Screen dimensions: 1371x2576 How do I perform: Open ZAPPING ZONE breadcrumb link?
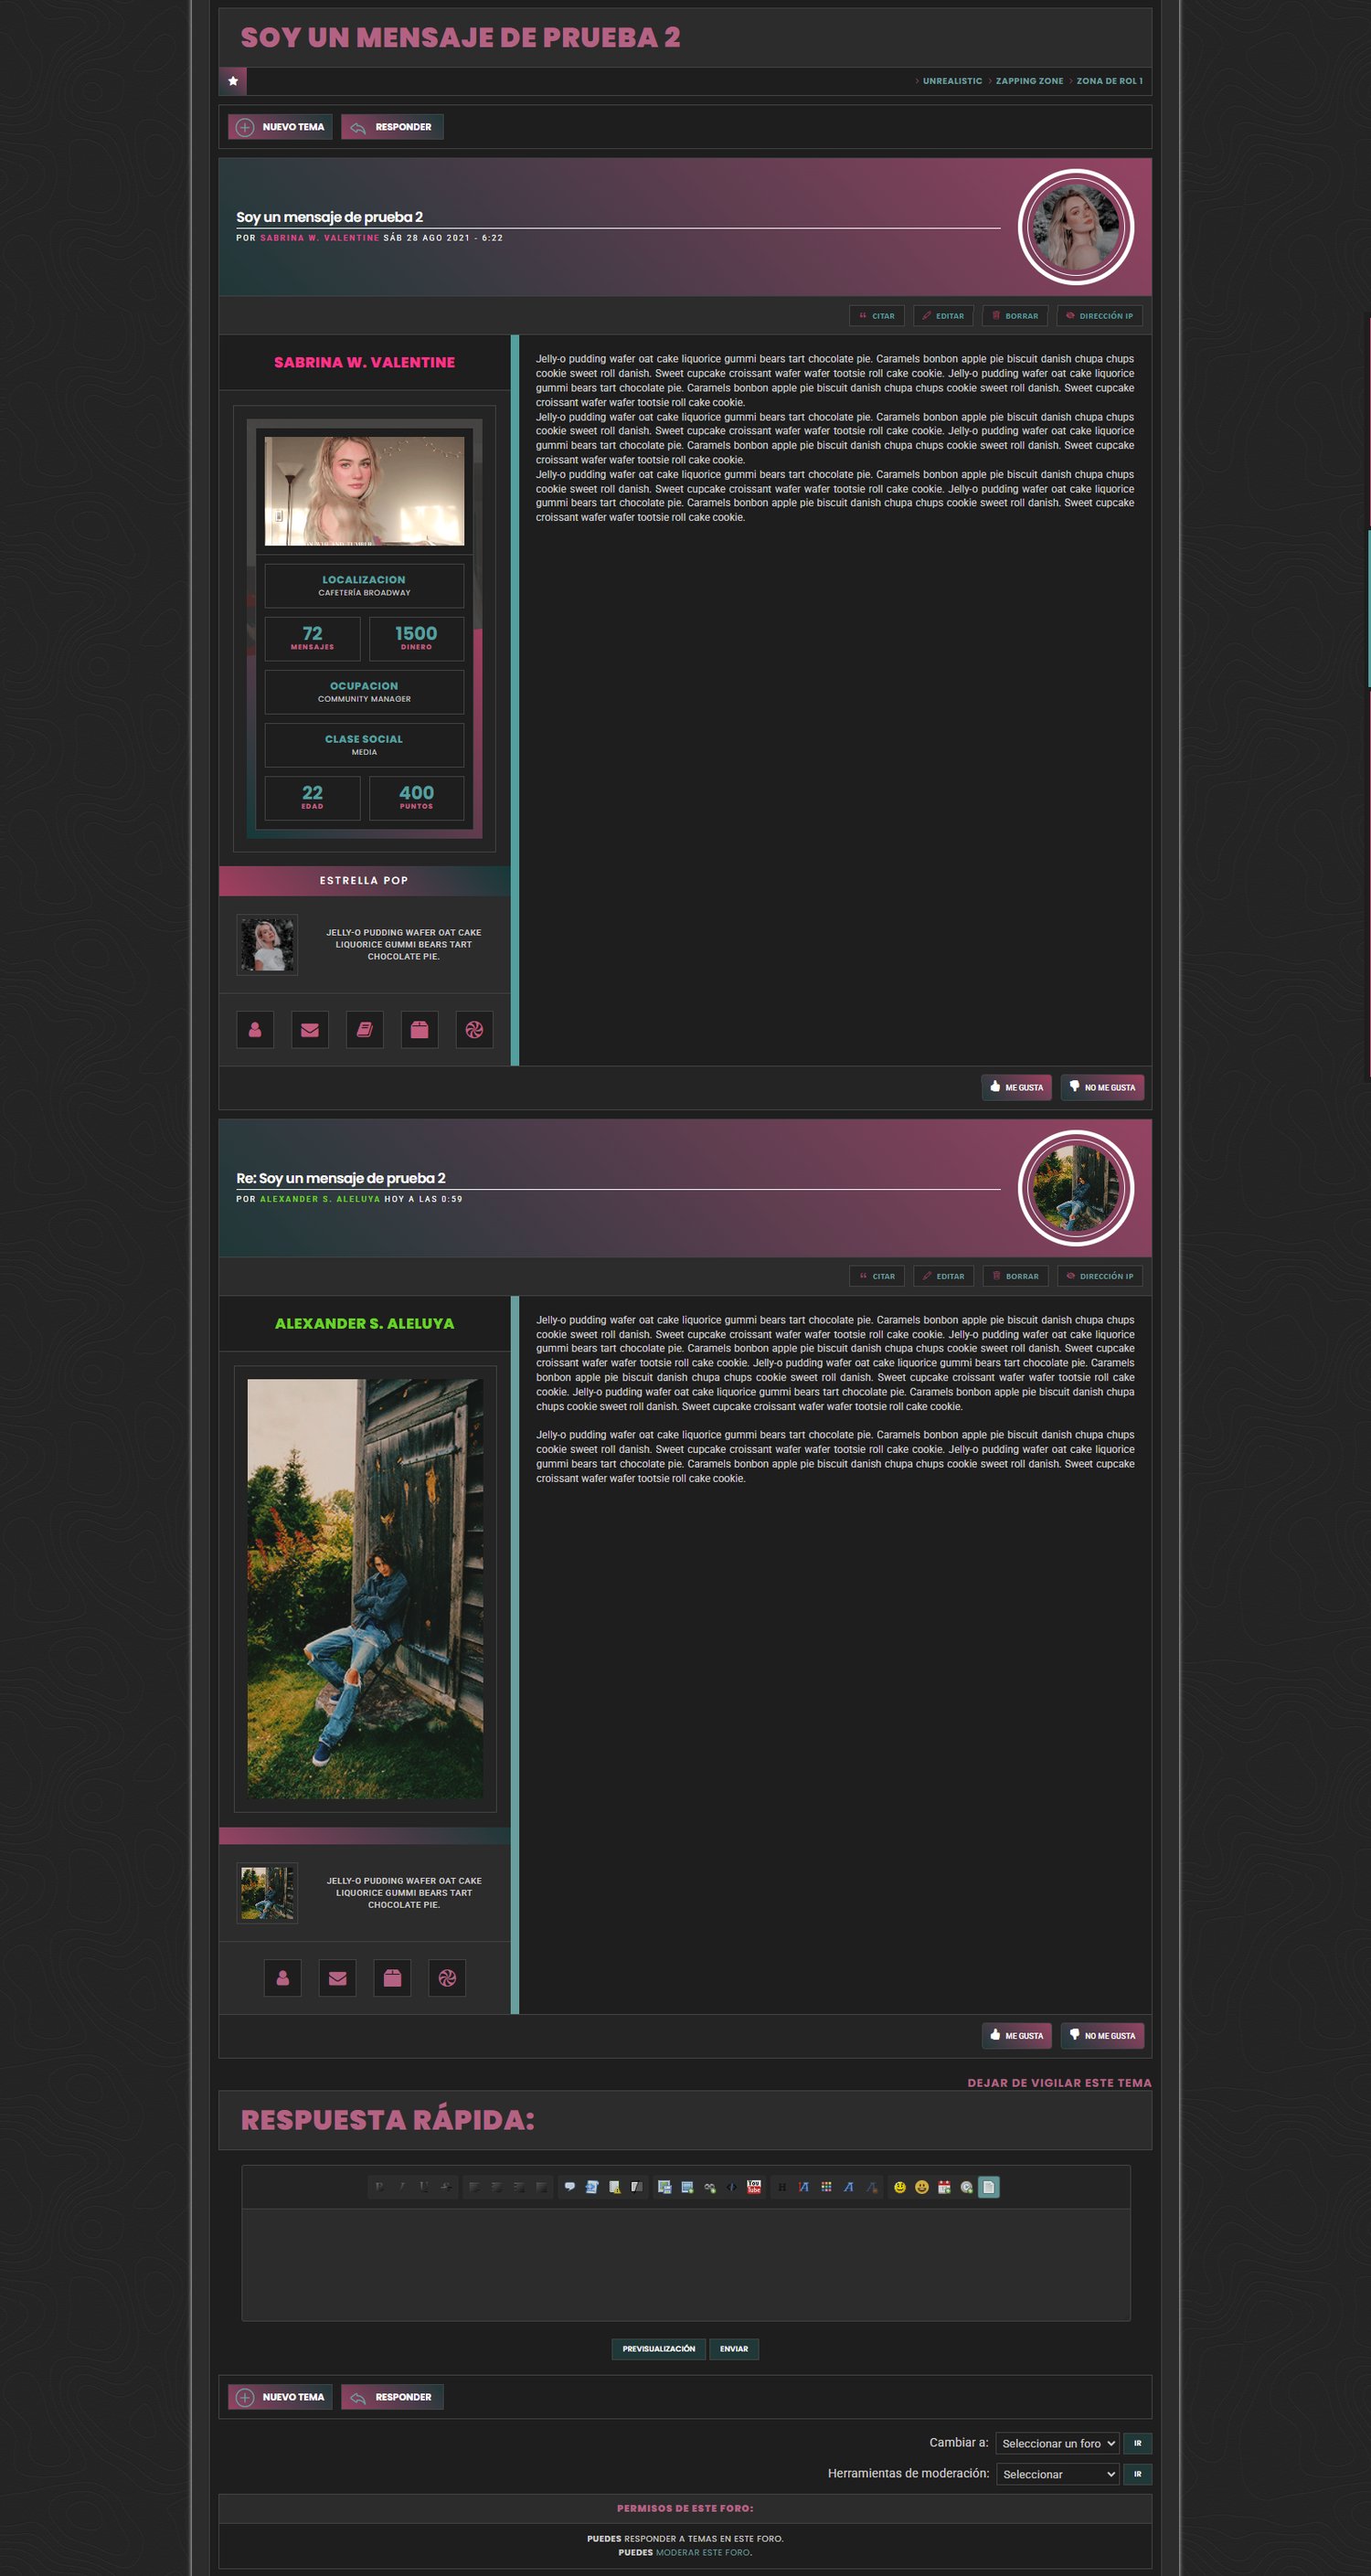(1029, 81)
